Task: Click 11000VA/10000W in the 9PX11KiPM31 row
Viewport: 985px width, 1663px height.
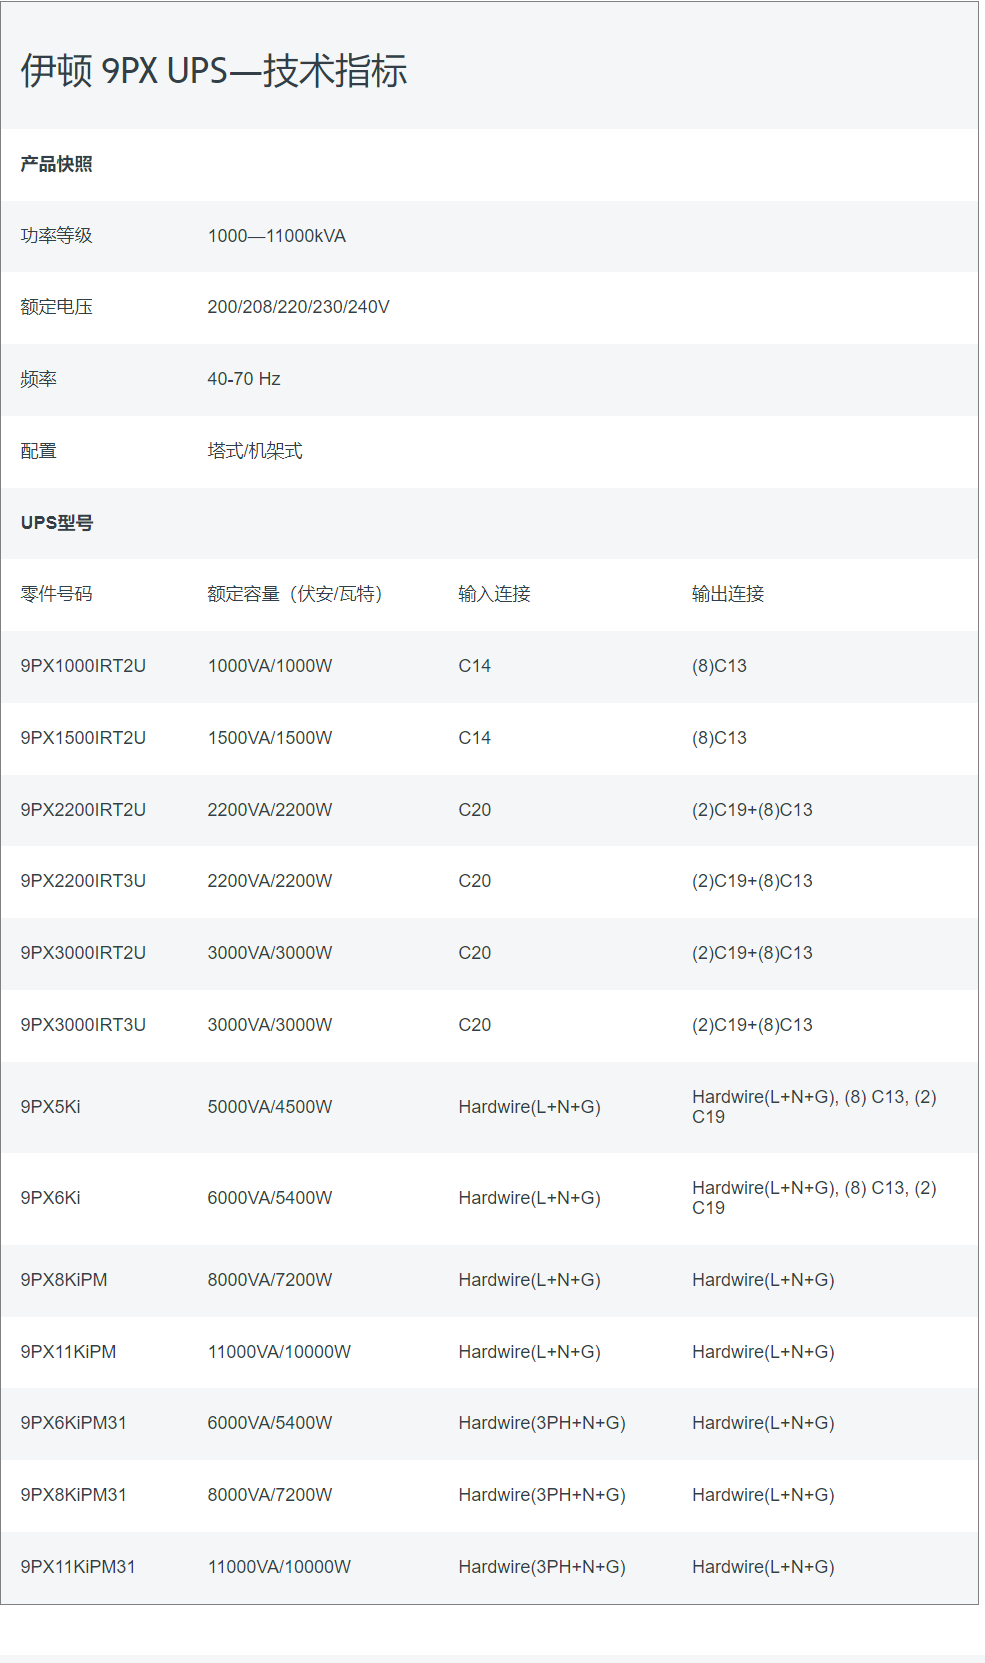Action: click(279, 1567)
